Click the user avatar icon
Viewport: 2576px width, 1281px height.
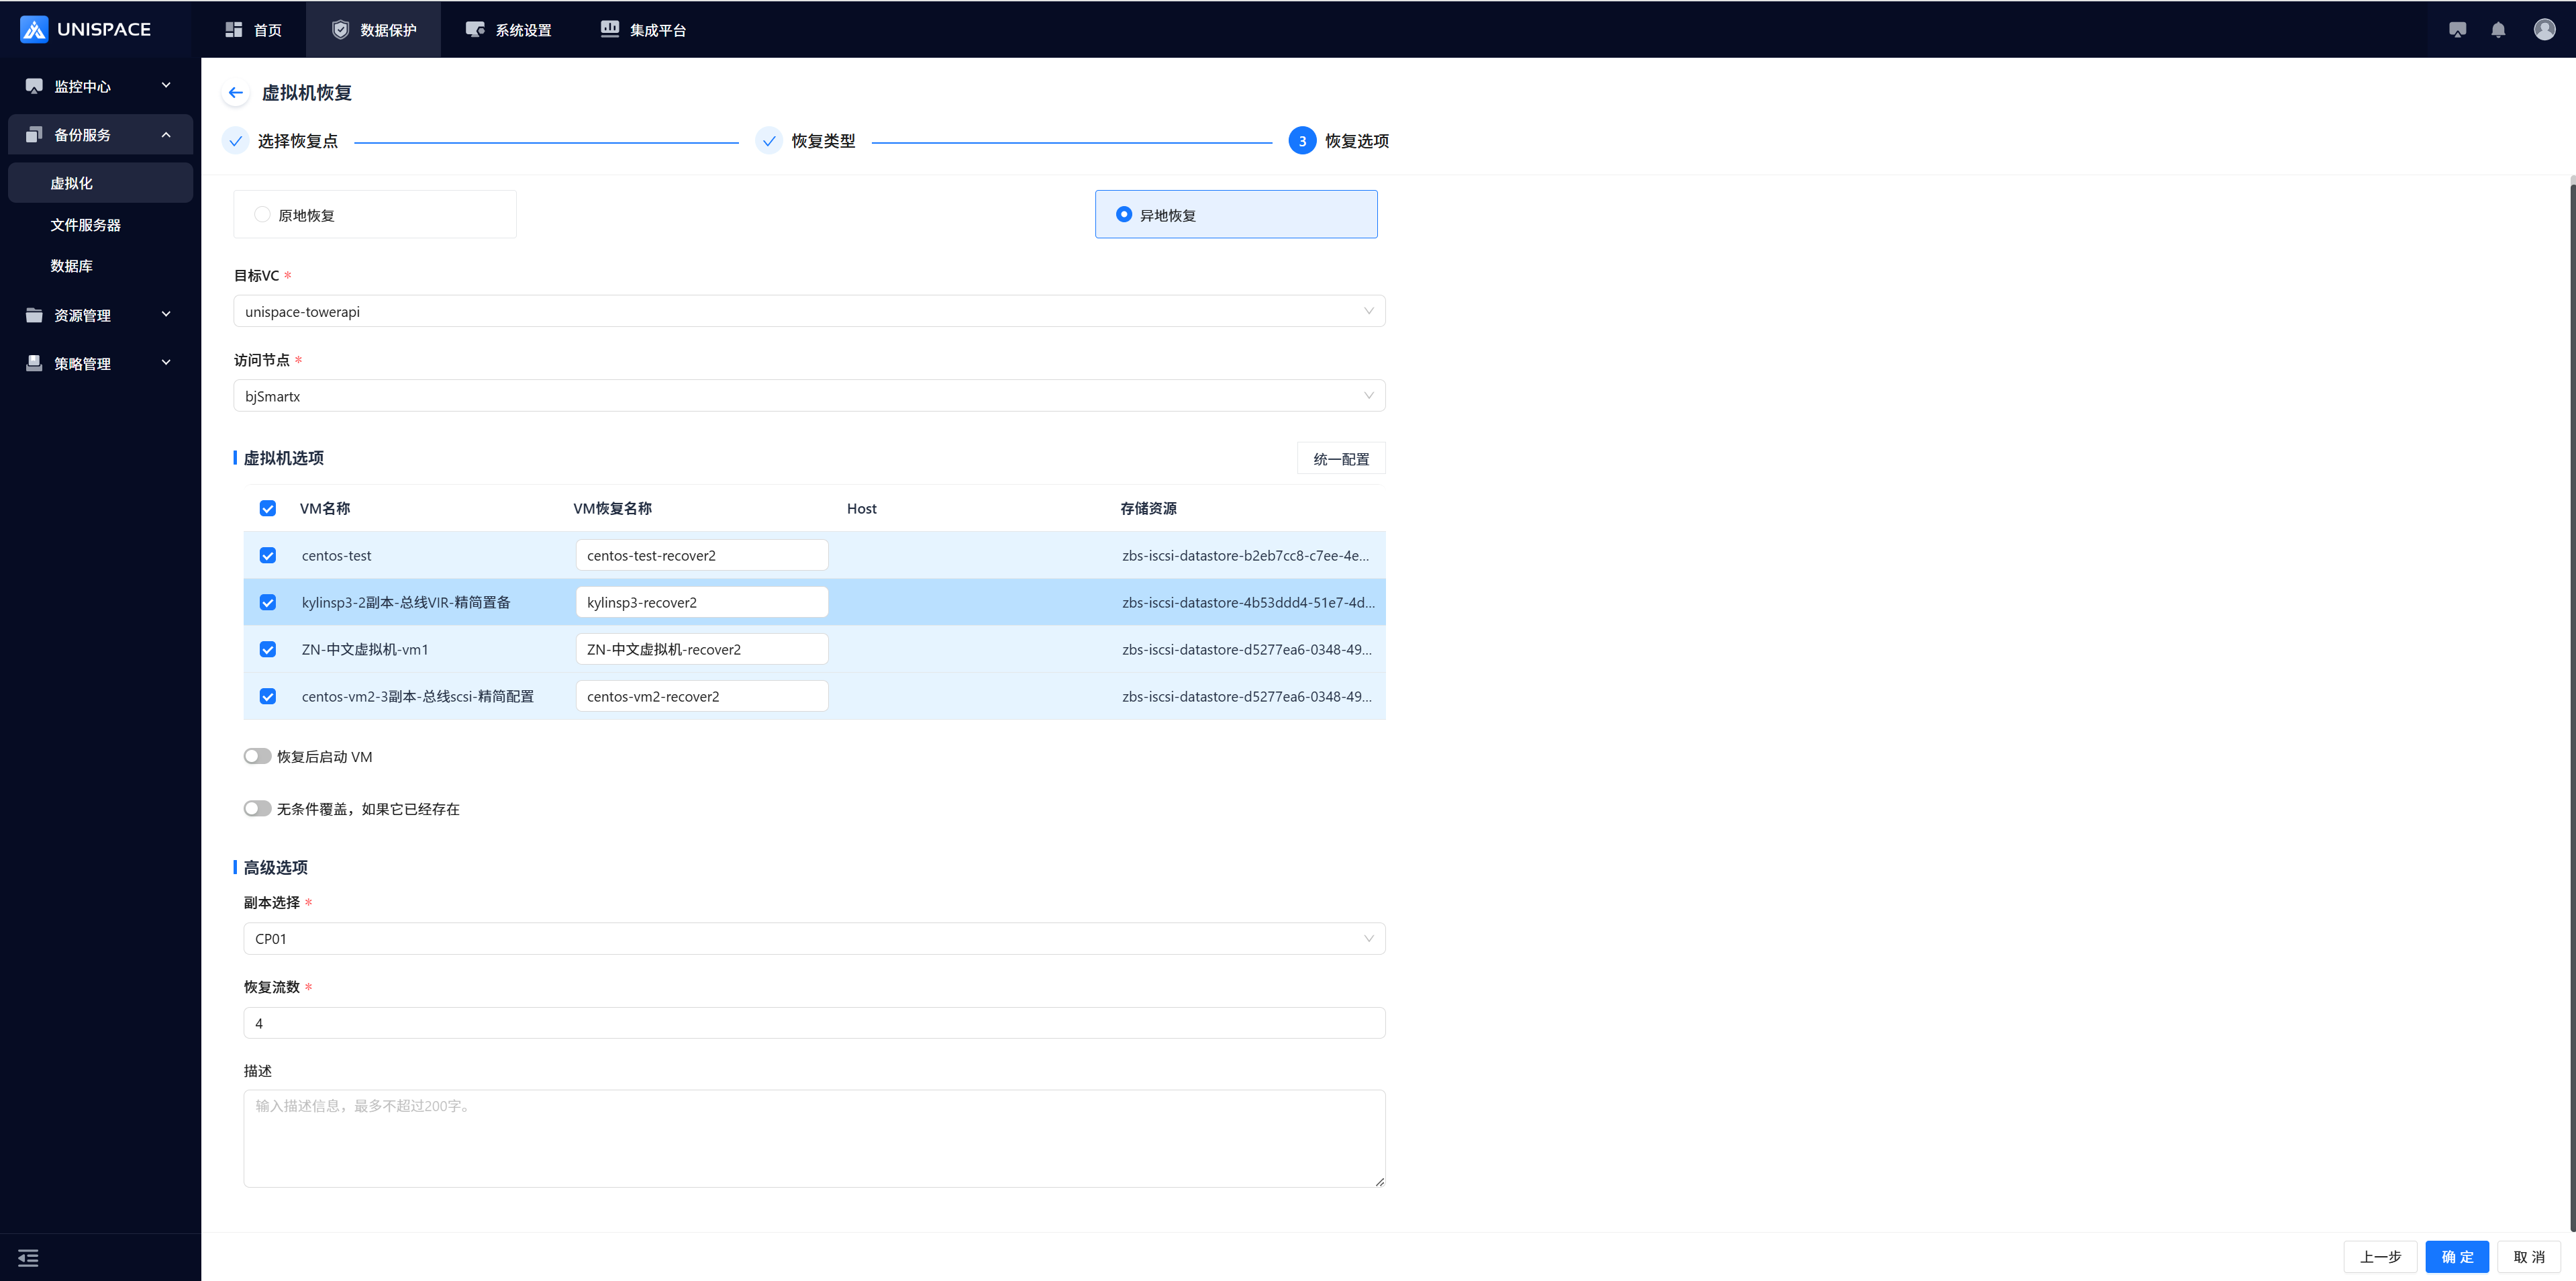coord(2544,30)
